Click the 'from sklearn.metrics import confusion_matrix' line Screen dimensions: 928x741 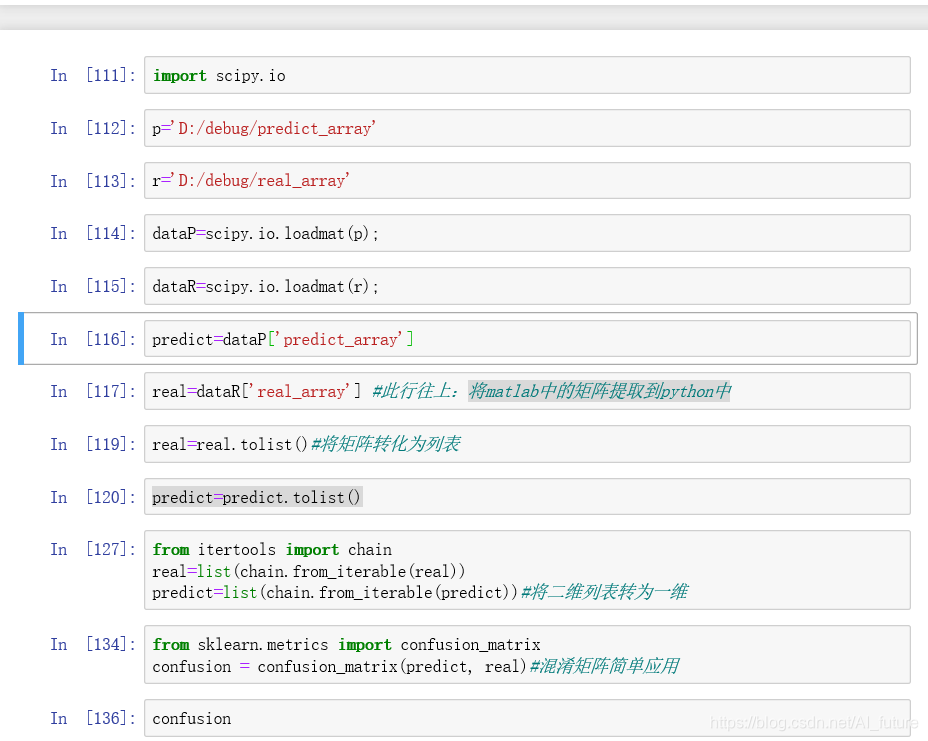346,645
